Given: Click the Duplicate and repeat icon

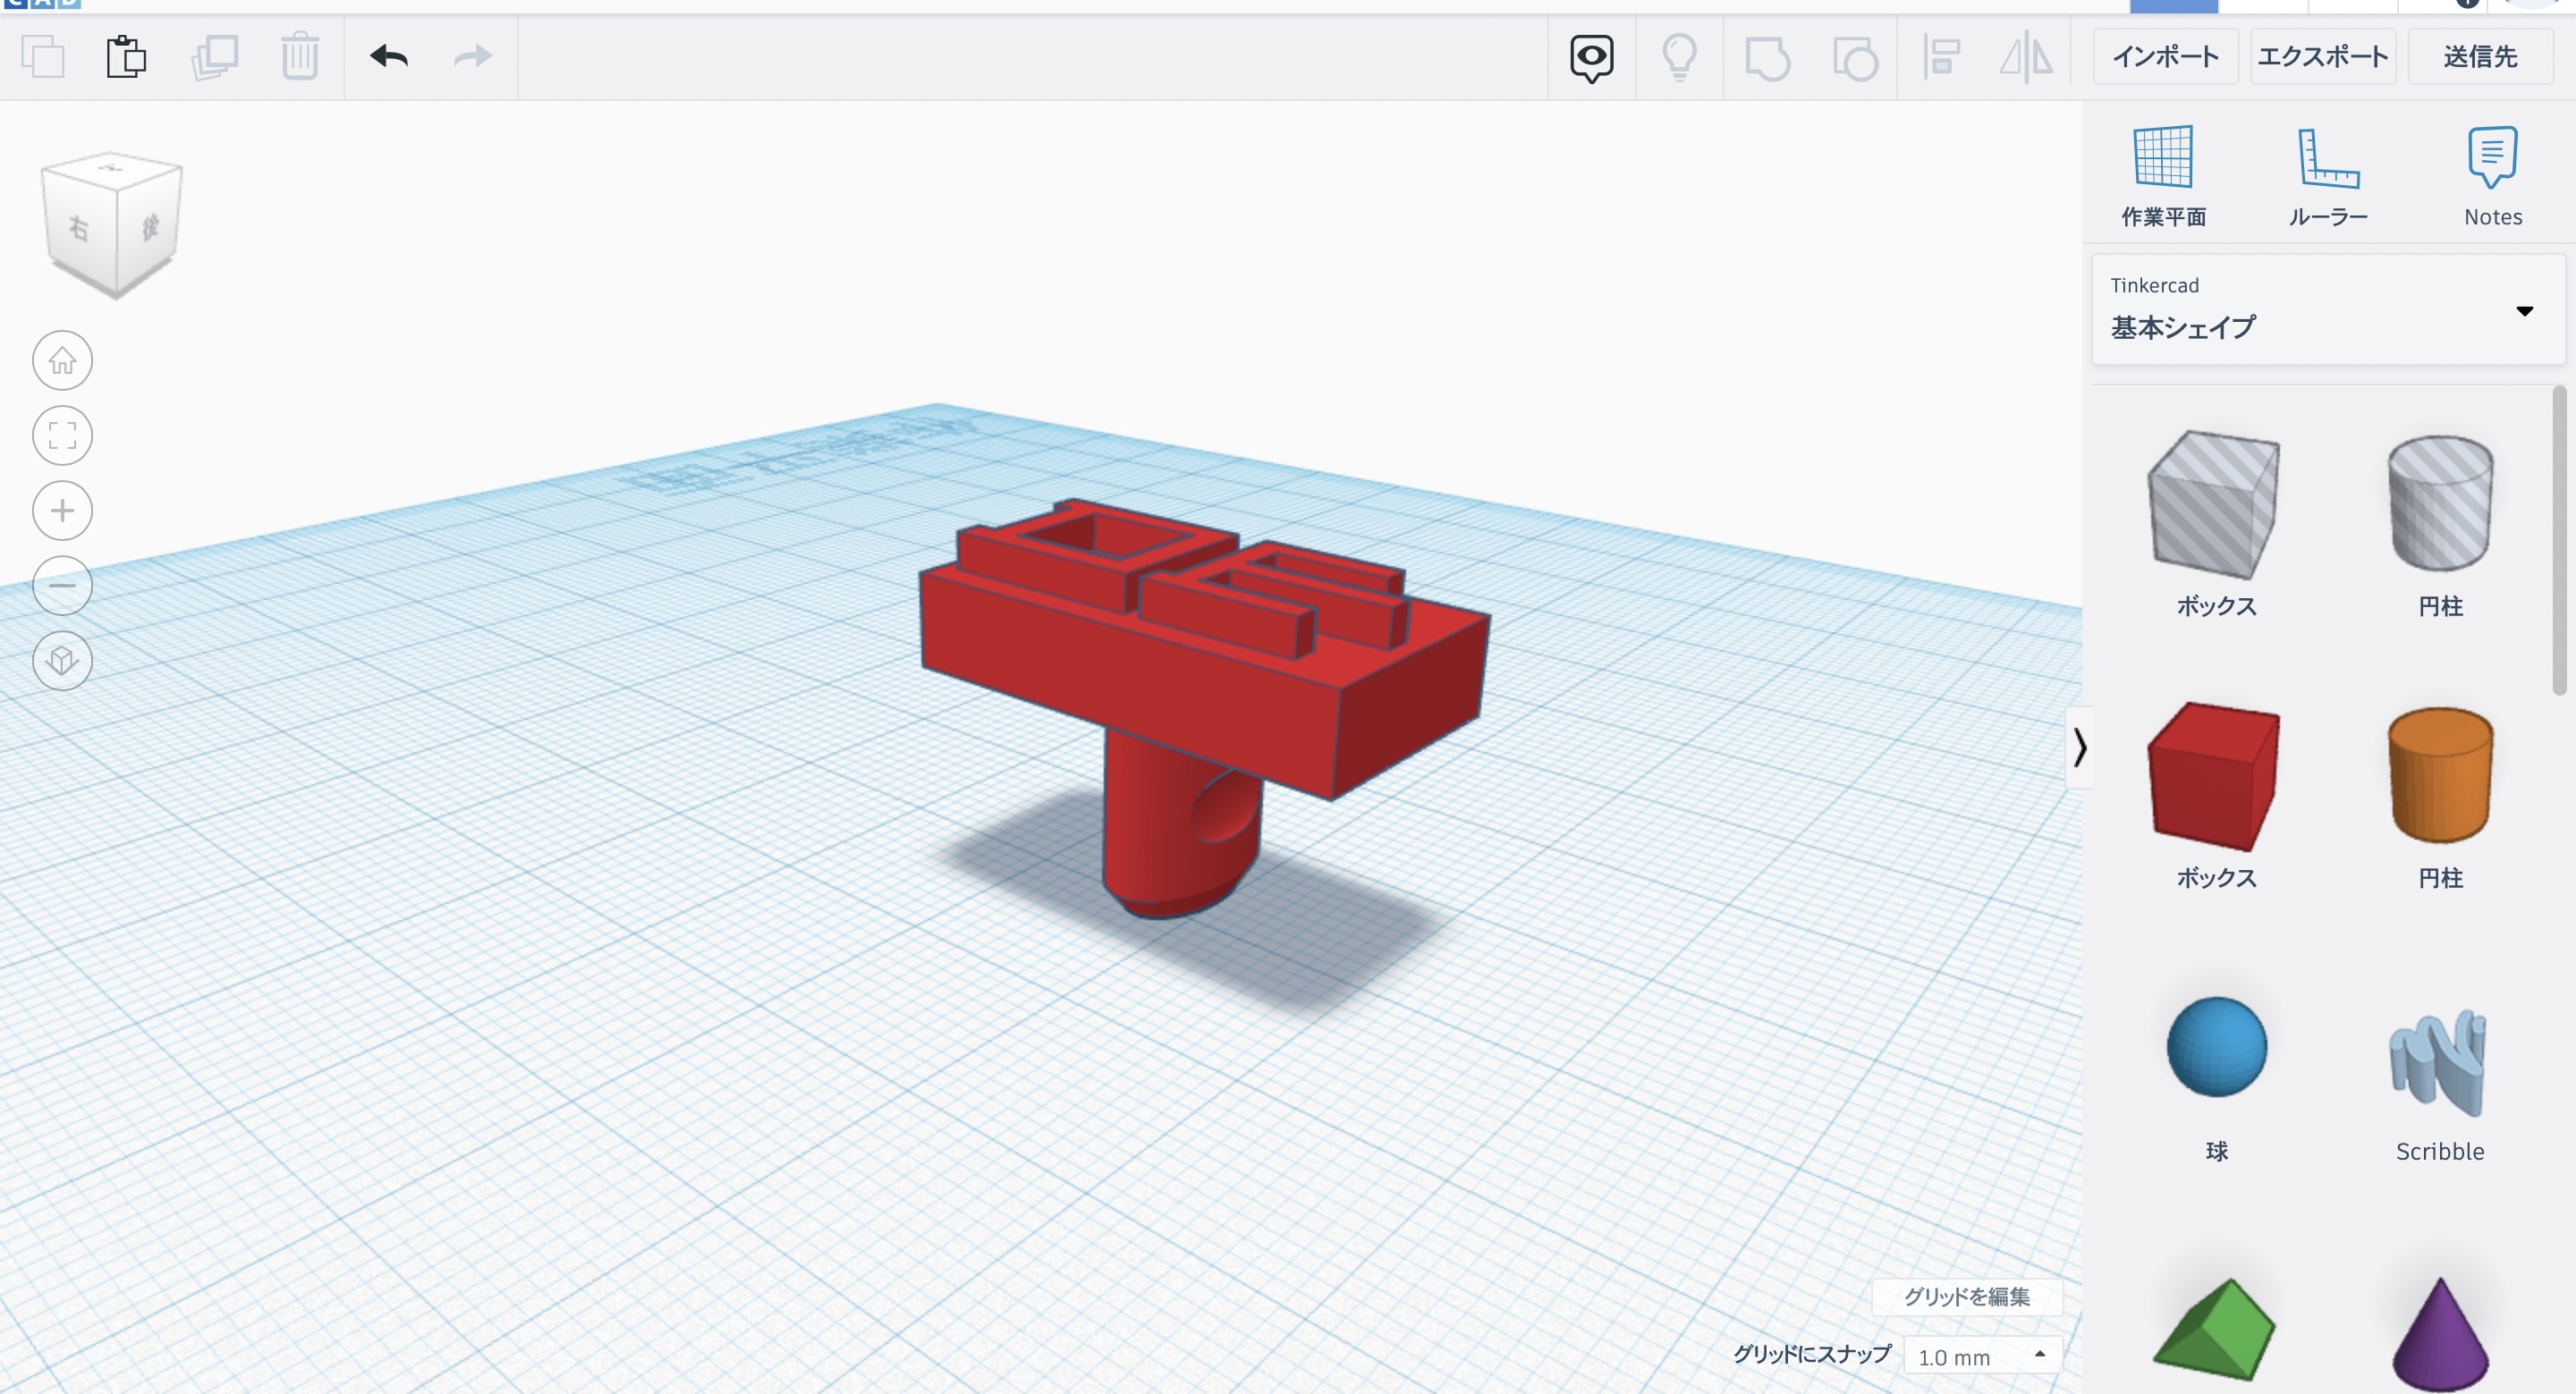Looking at the screenshot, I should click(214, 56).
